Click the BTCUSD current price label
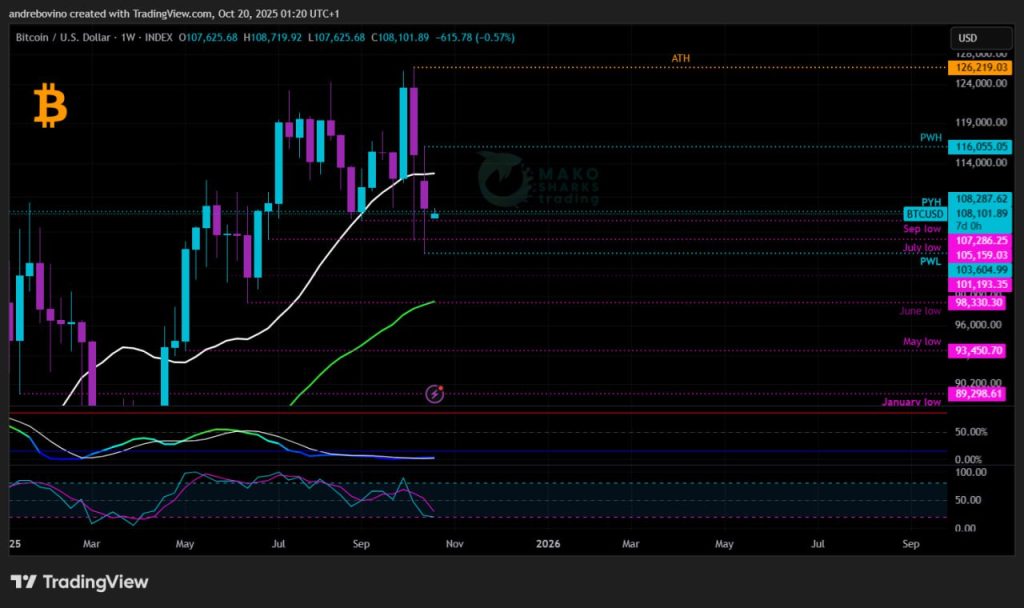This screenshot has width=1024, height=608. 923,214
